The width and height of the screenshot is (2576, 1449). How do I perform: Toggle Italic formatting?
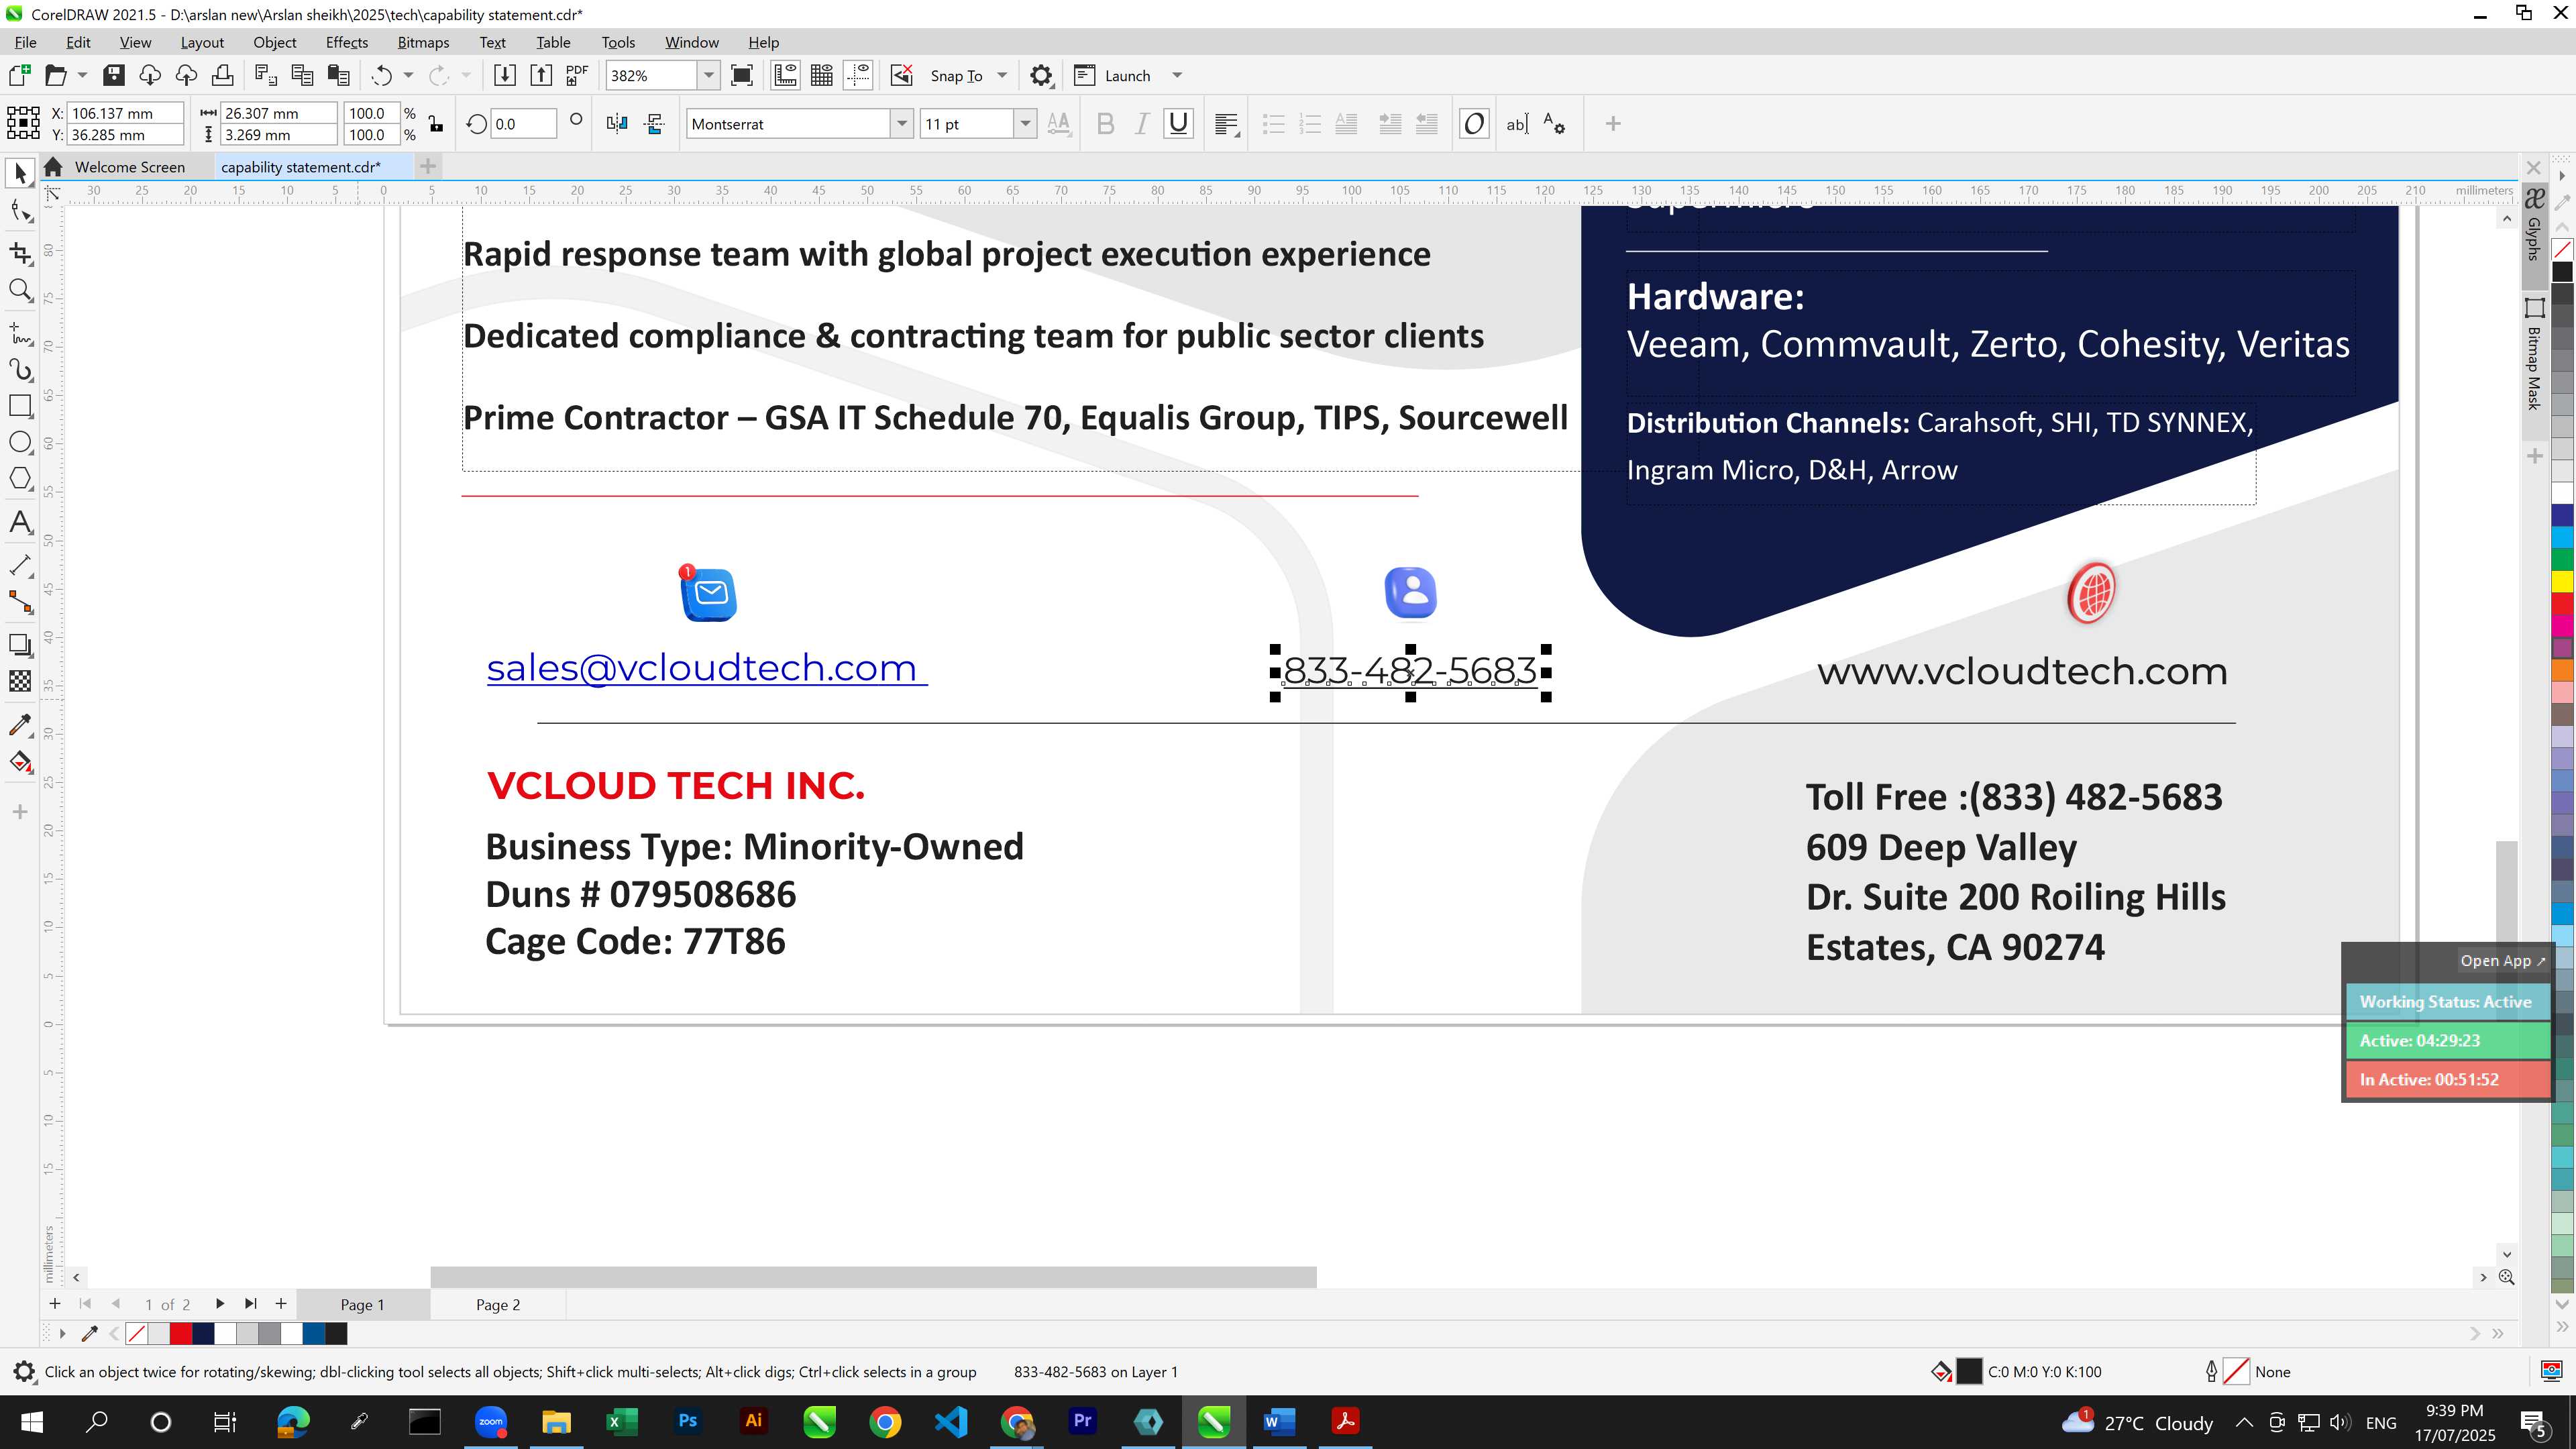[1141, 124]
